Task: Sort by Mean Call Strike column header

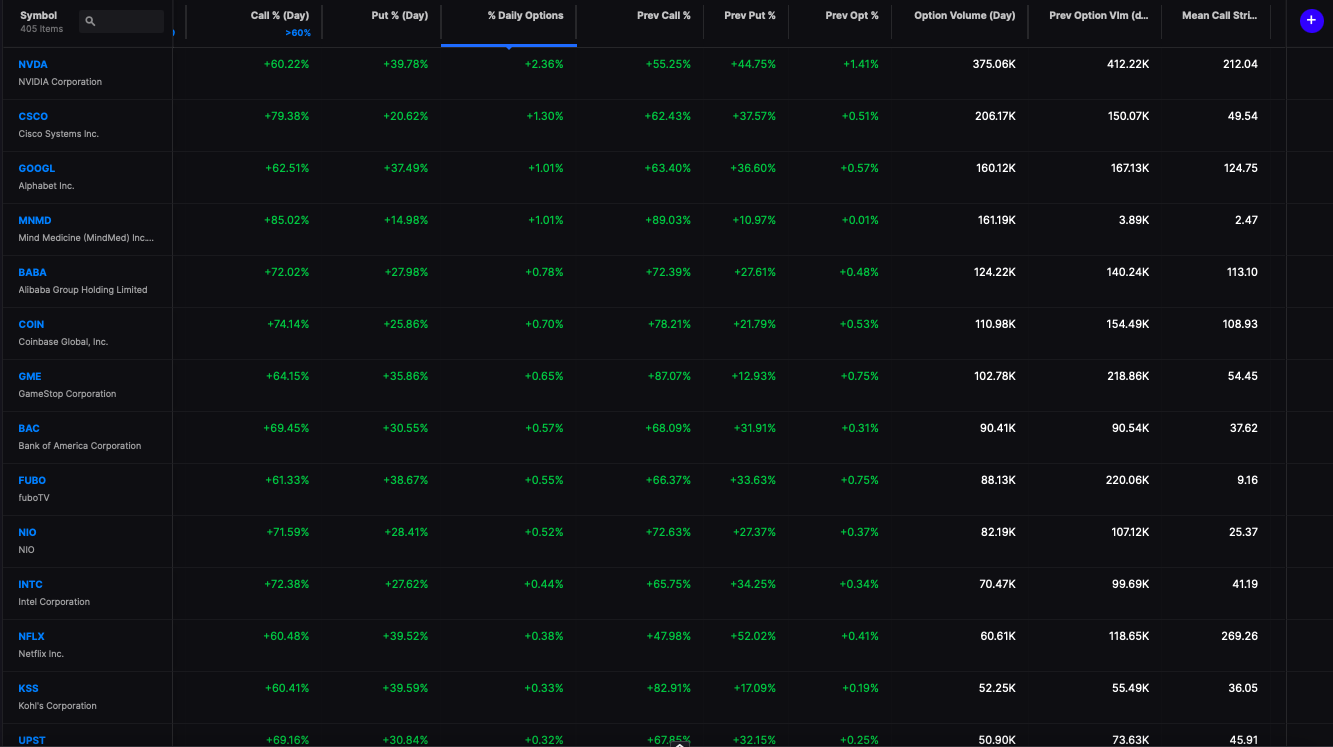Action: (1219, 16)
